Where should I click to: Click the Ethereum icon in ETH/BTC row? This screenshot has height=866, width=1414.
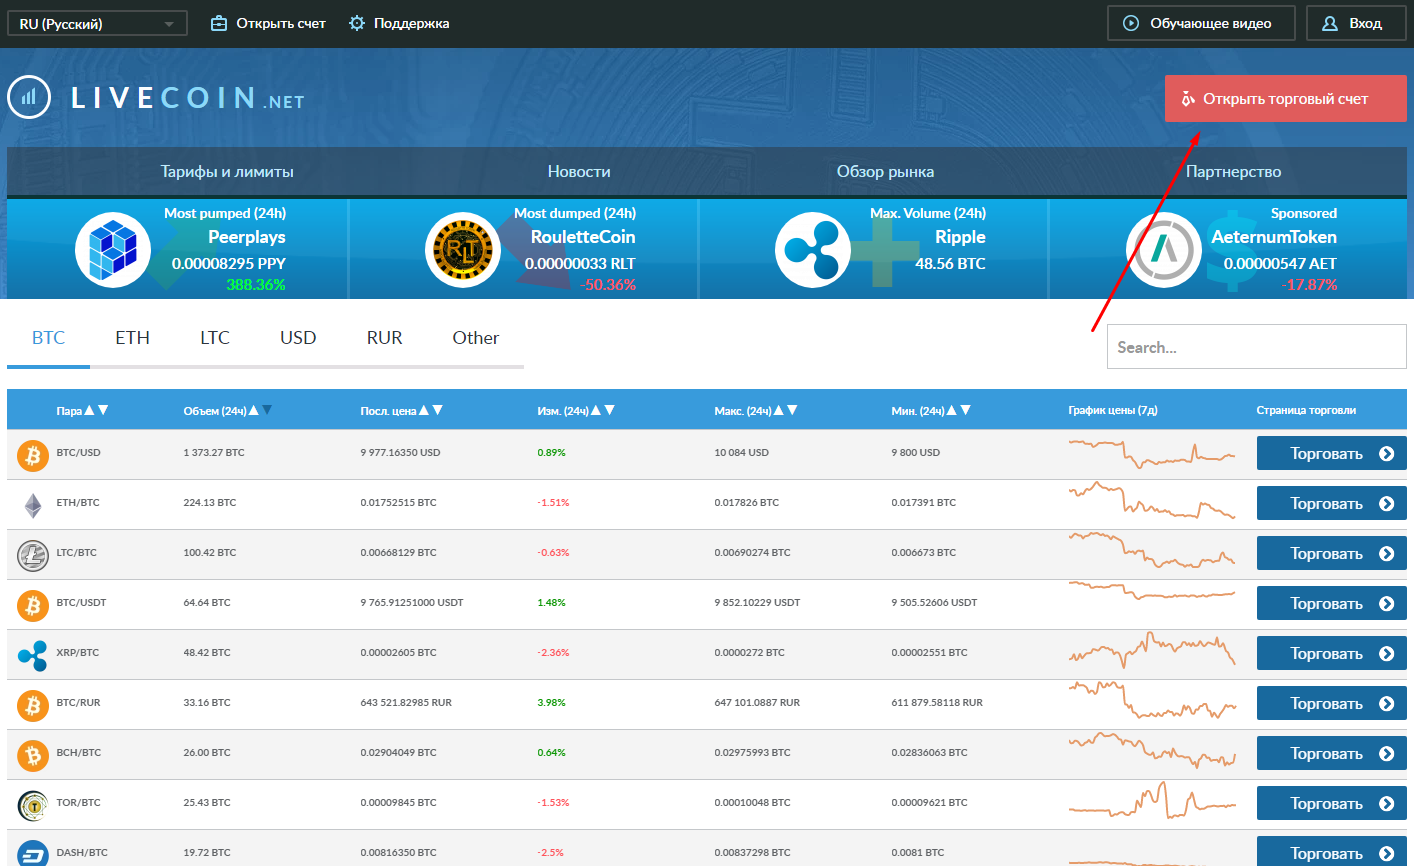point(33,505)
